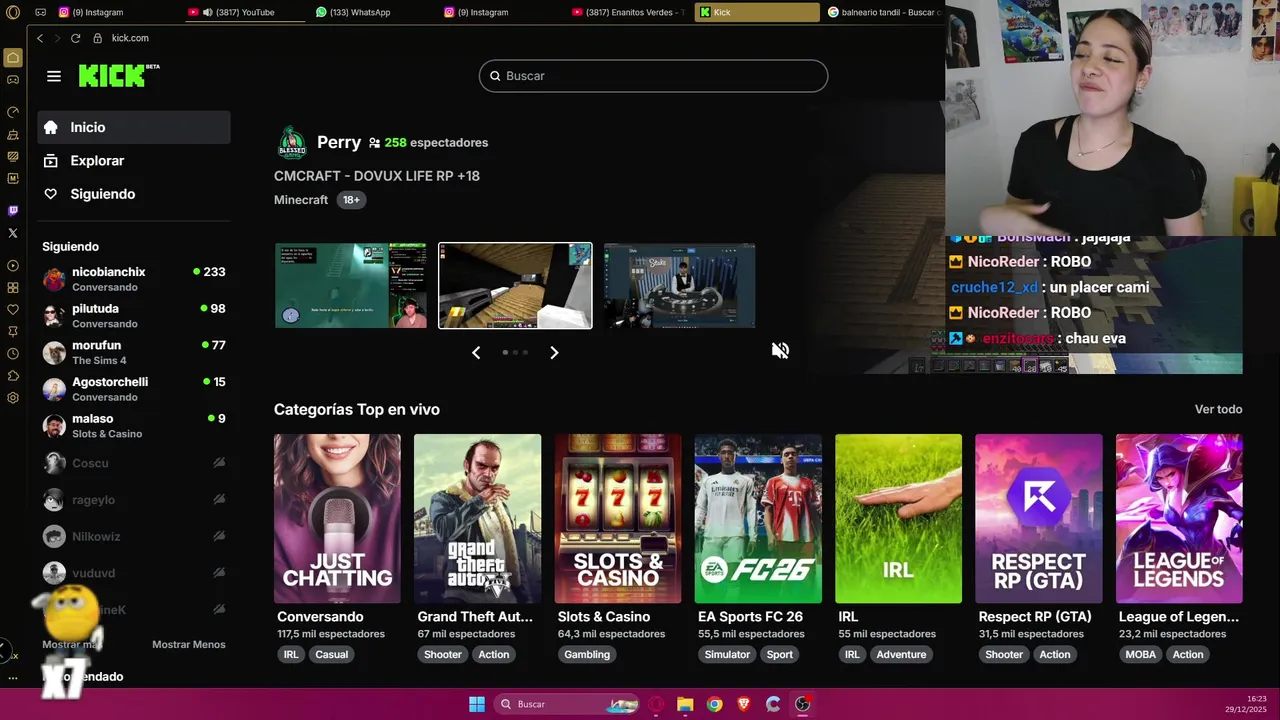This screenshot has width=1280, height=720.
Task: Launch Google Chrome from taskbar
Action: pyautogui.click(x=714, y=704)
